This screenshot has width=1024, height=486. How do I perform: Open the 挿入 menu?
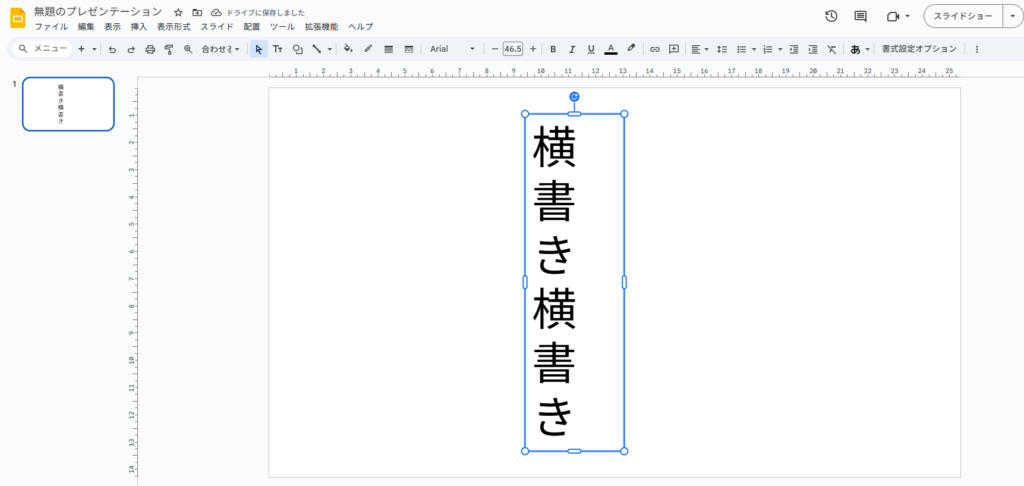pos(139,27)
